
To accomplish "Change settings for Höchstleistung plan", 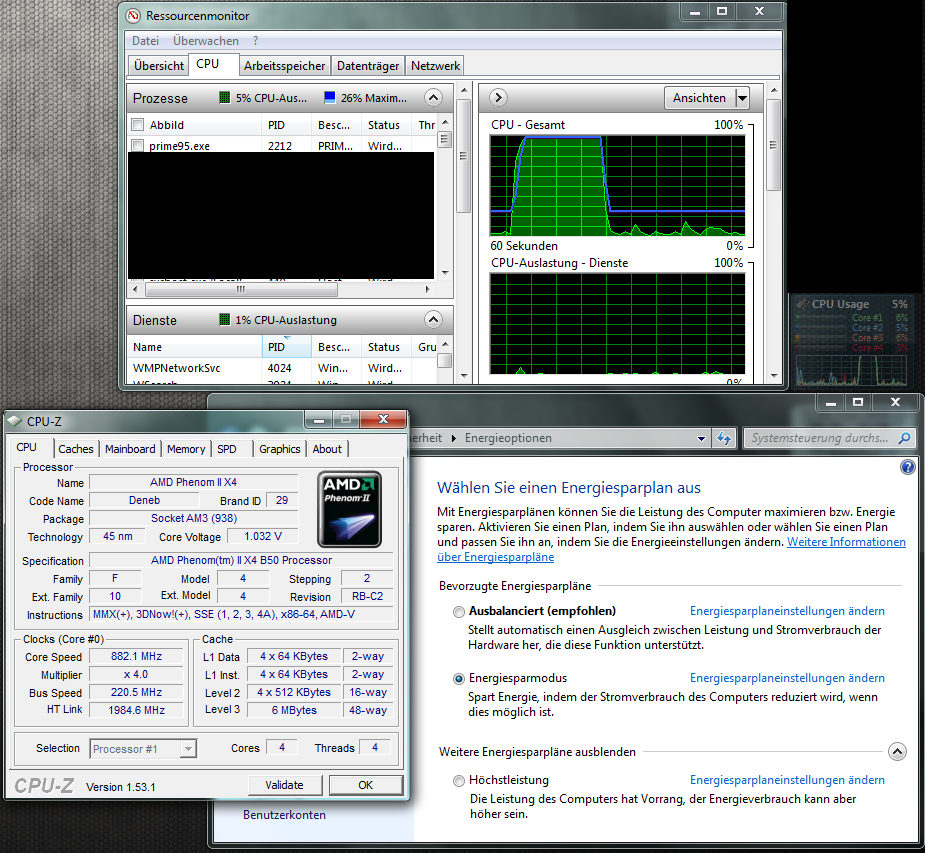I will tap(787, 780).
